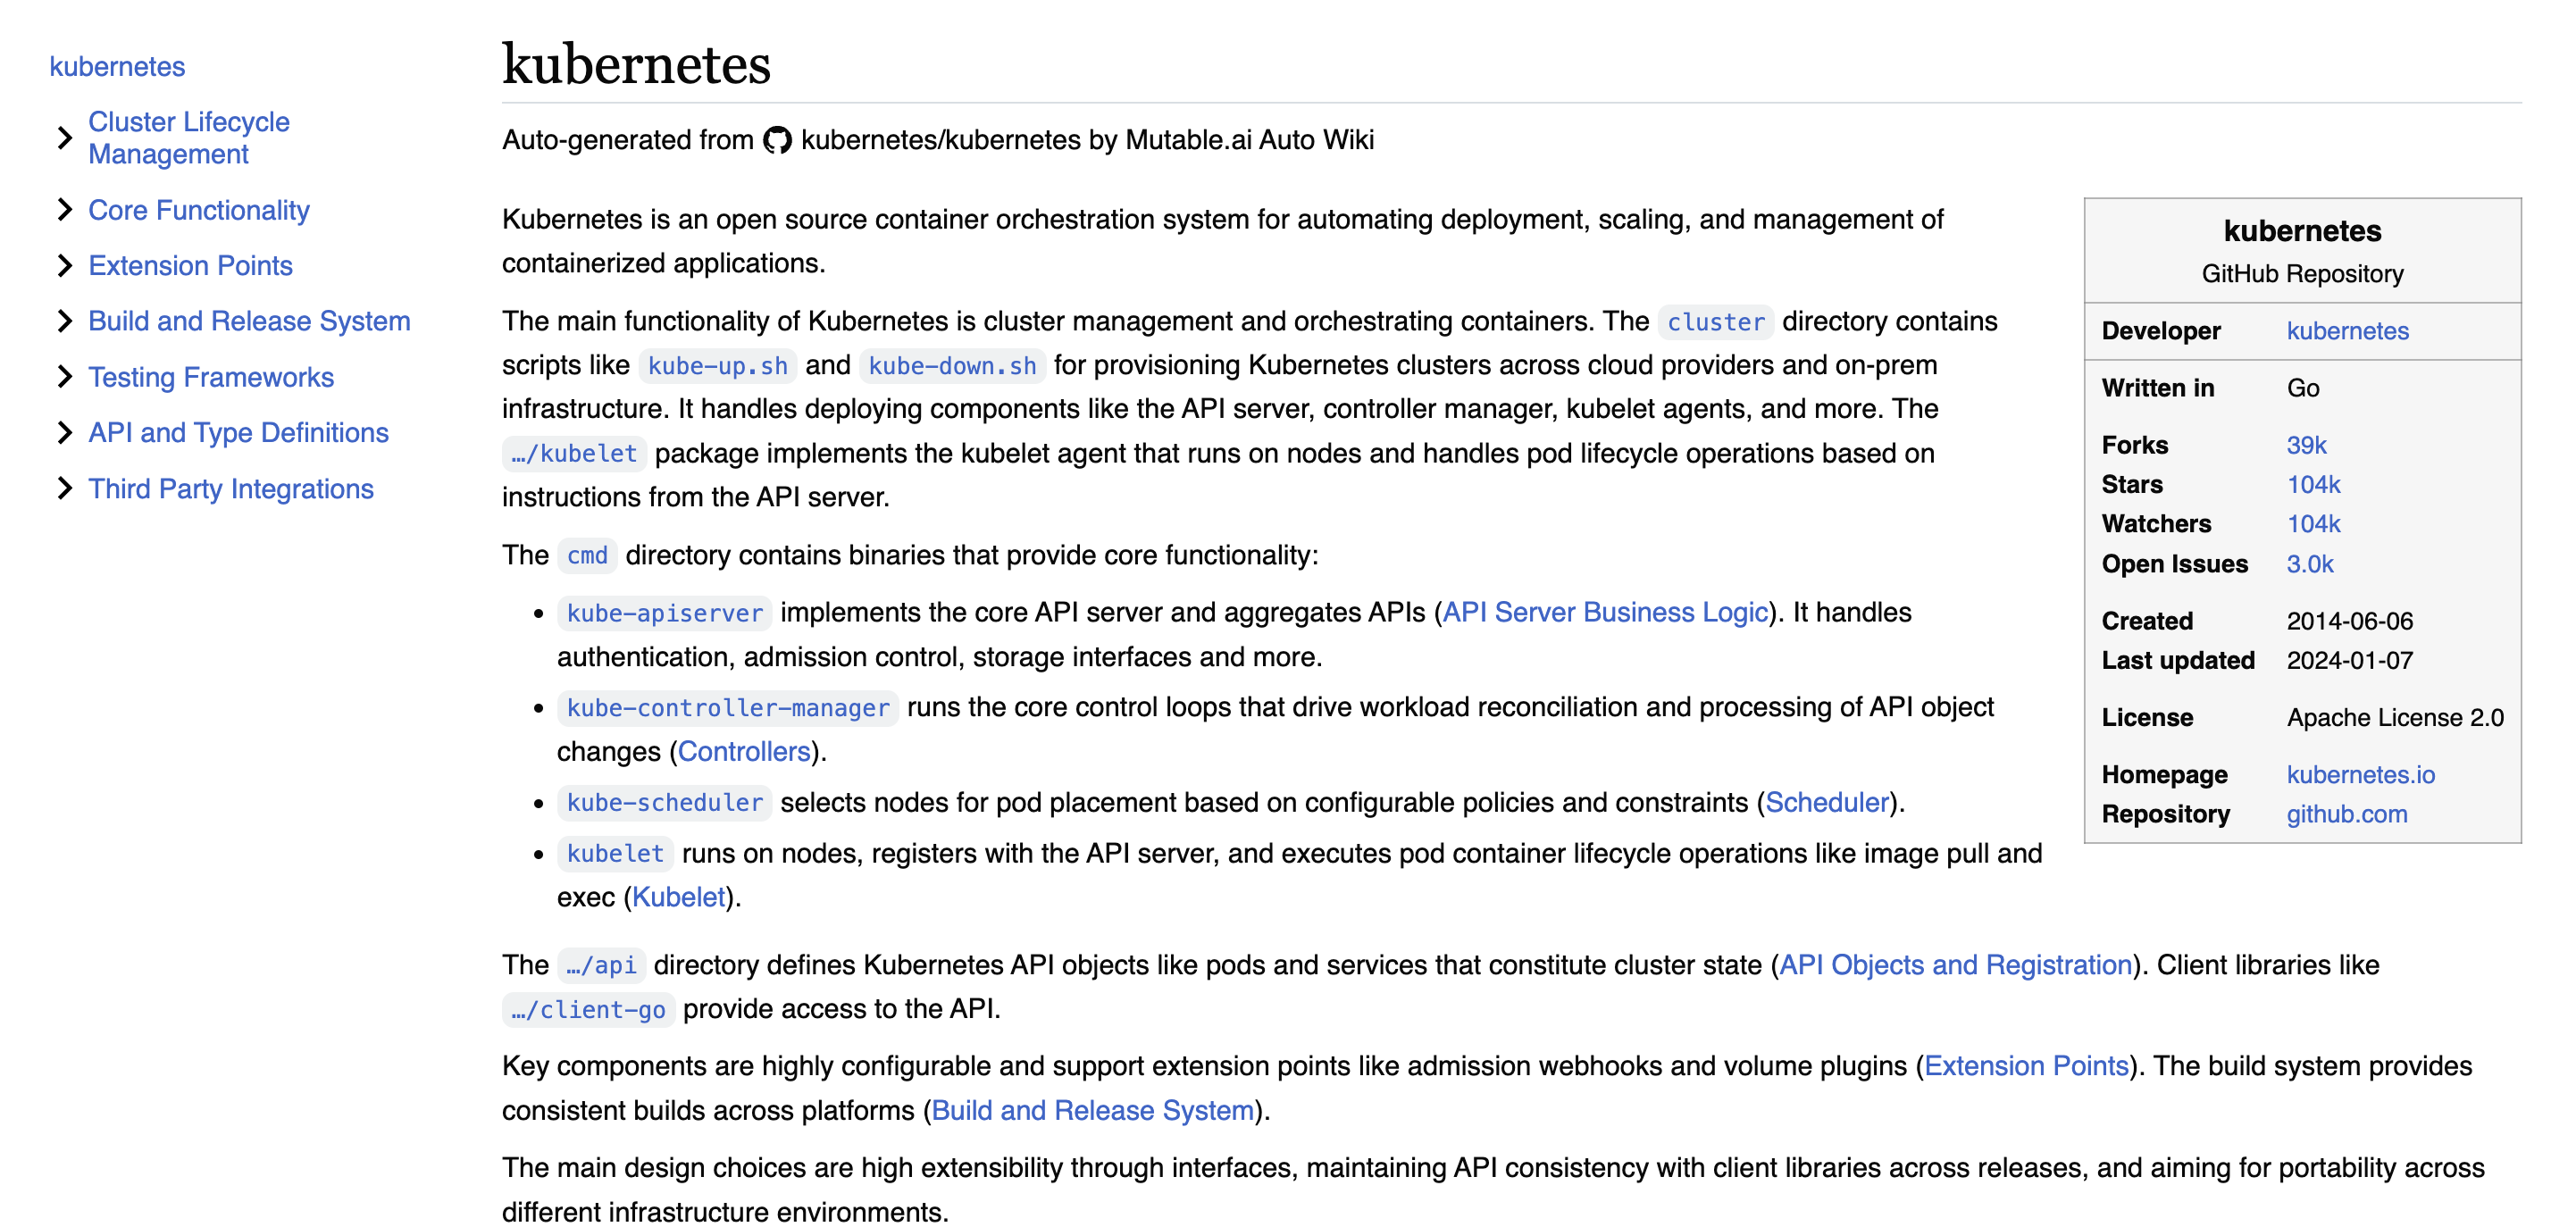This screenshot has height=1227, width=2576.
Task: Click the kube-up.sh code link
Action: 717,366
